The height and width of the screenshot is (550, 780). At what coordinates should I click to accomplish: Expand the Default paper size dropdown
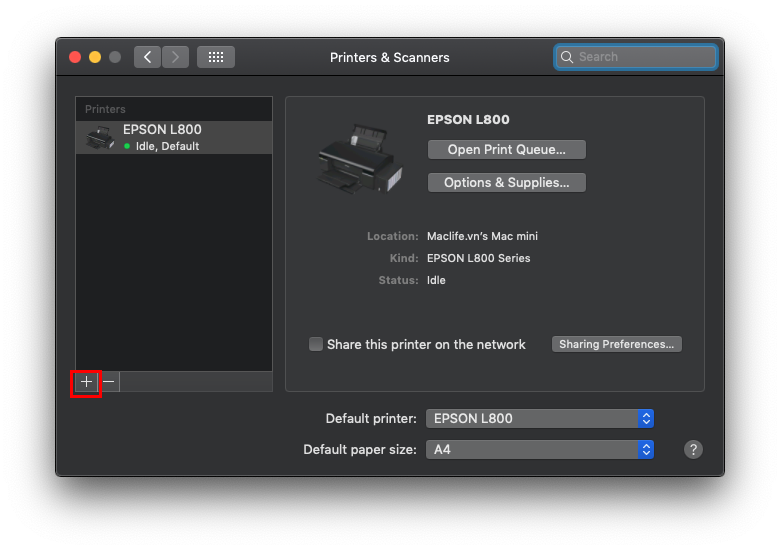pyautogui.click(x=540, y=450)
